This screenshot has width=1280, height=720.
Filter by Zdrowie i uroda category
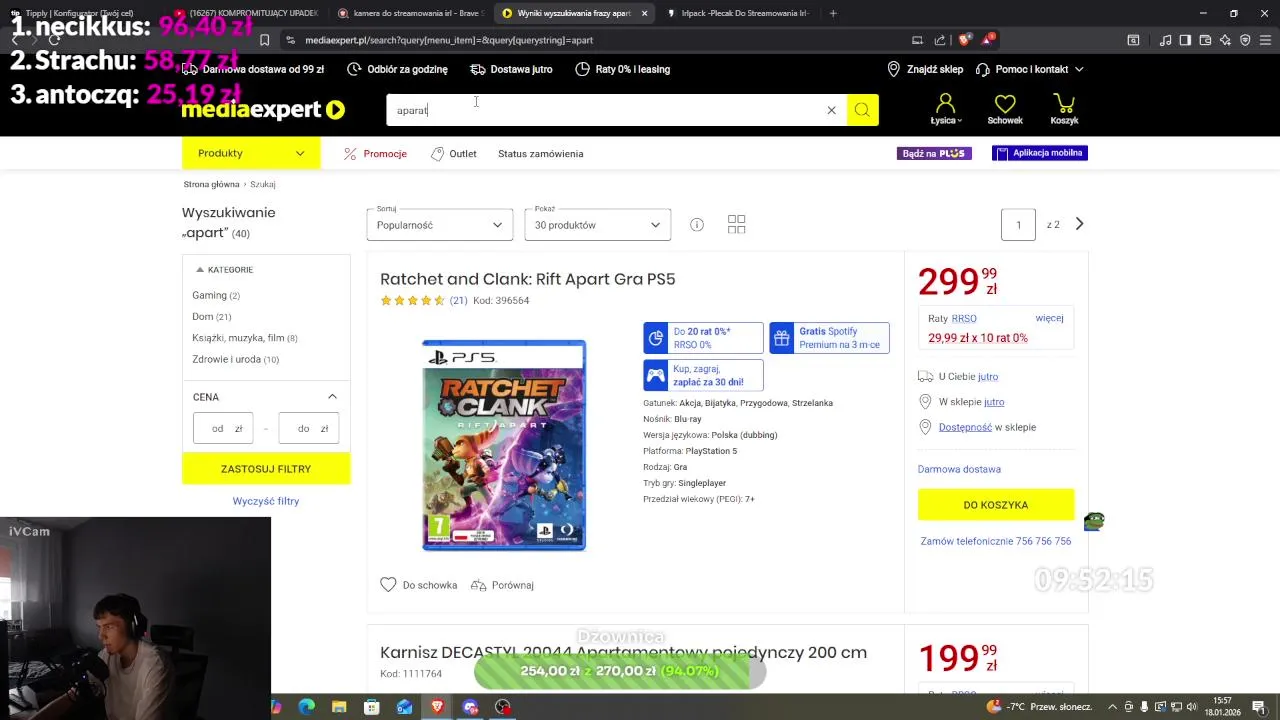pyautogui.click(x=236, y=359)
